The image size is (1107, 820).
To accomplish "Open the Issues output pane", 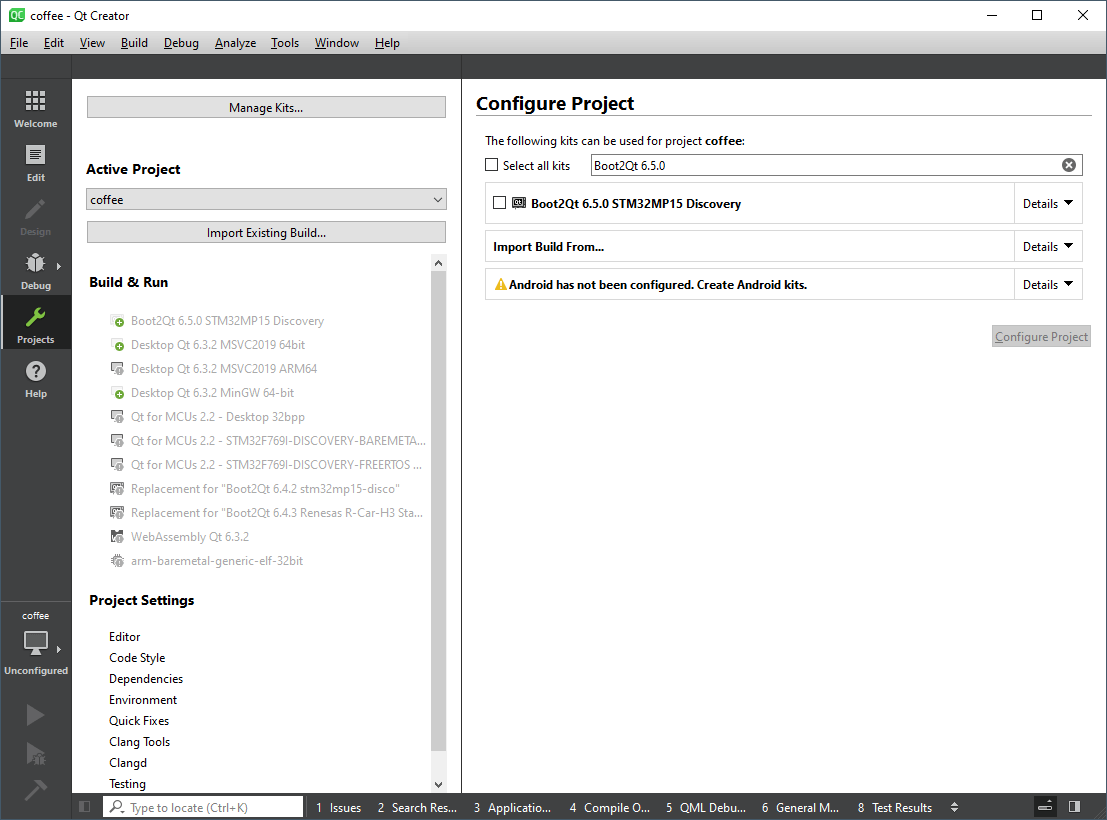I will [338, 808].
